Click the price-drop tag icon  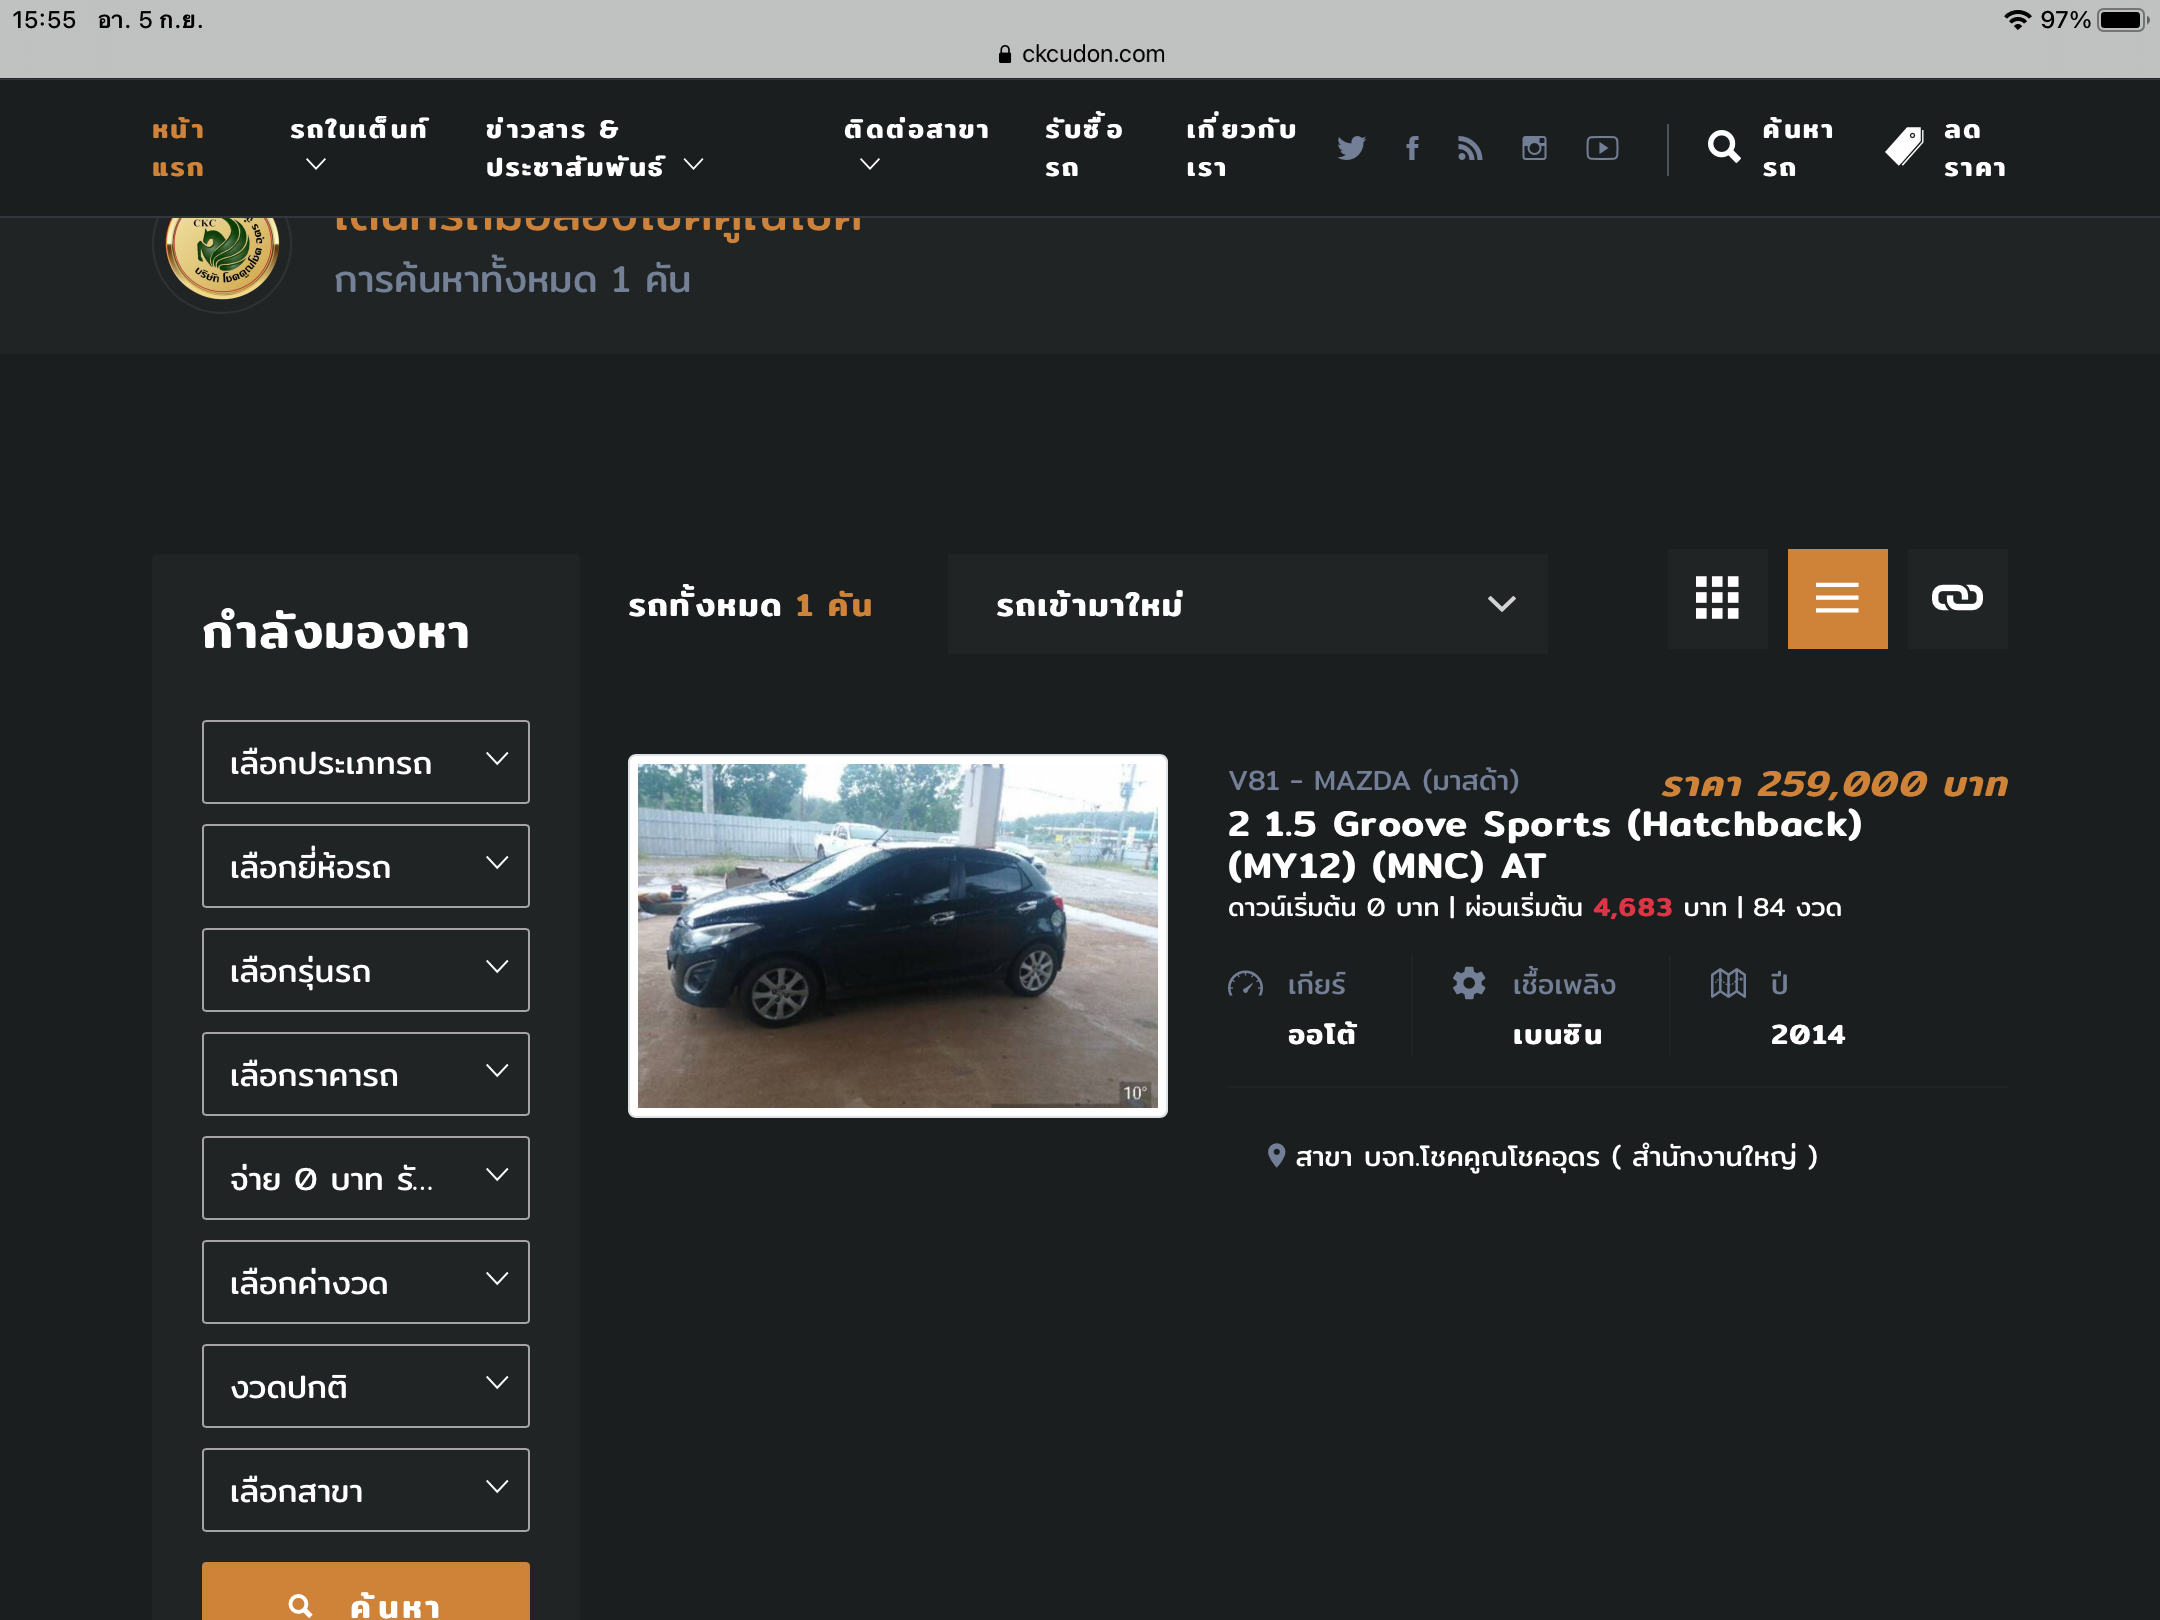1904,148
